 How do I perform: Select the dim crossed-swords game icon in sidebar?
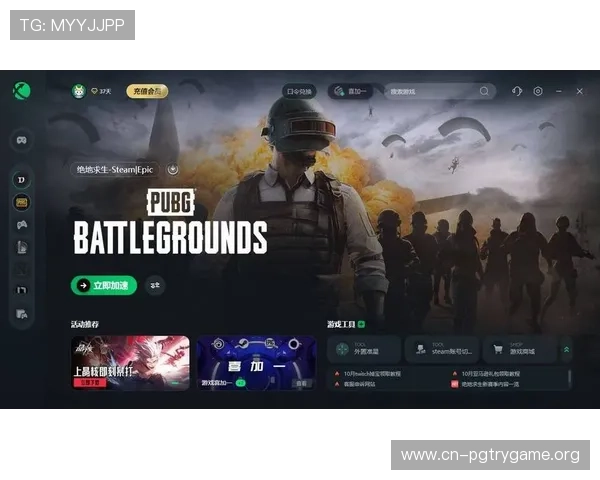[x=21, y=269]
